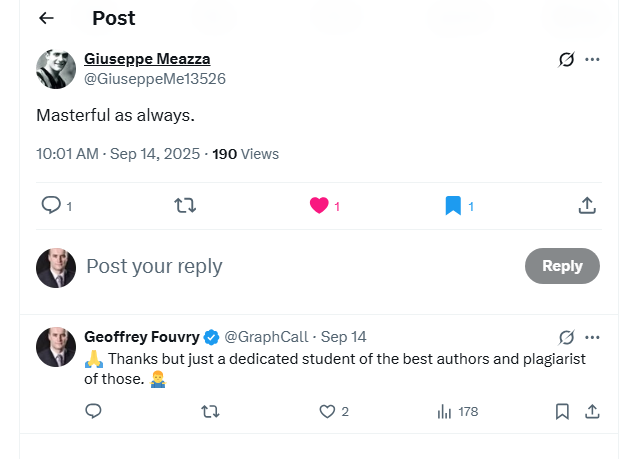The height and width of the screenshot is (459, 622).
Task: Repost the Masterful as always post
Action: click(x=185, y=205)
